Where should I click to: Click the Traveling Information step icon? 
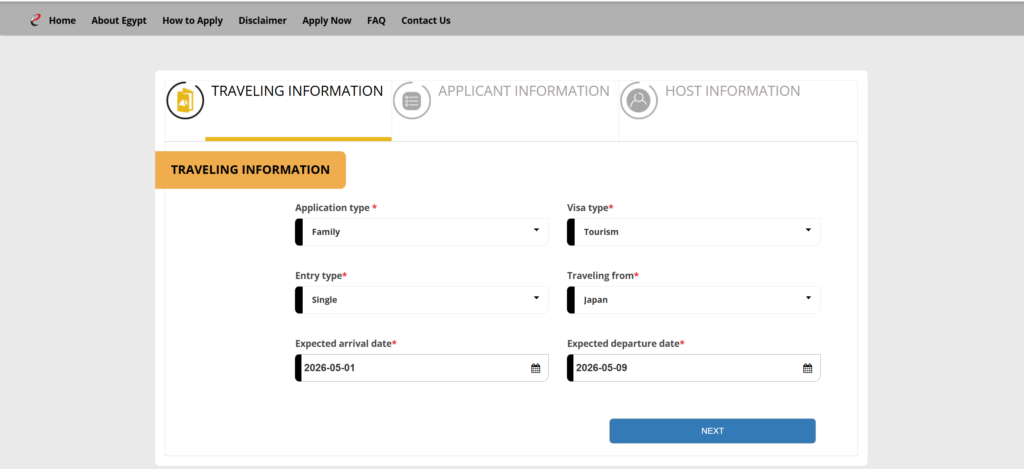(x=185, y=100)
